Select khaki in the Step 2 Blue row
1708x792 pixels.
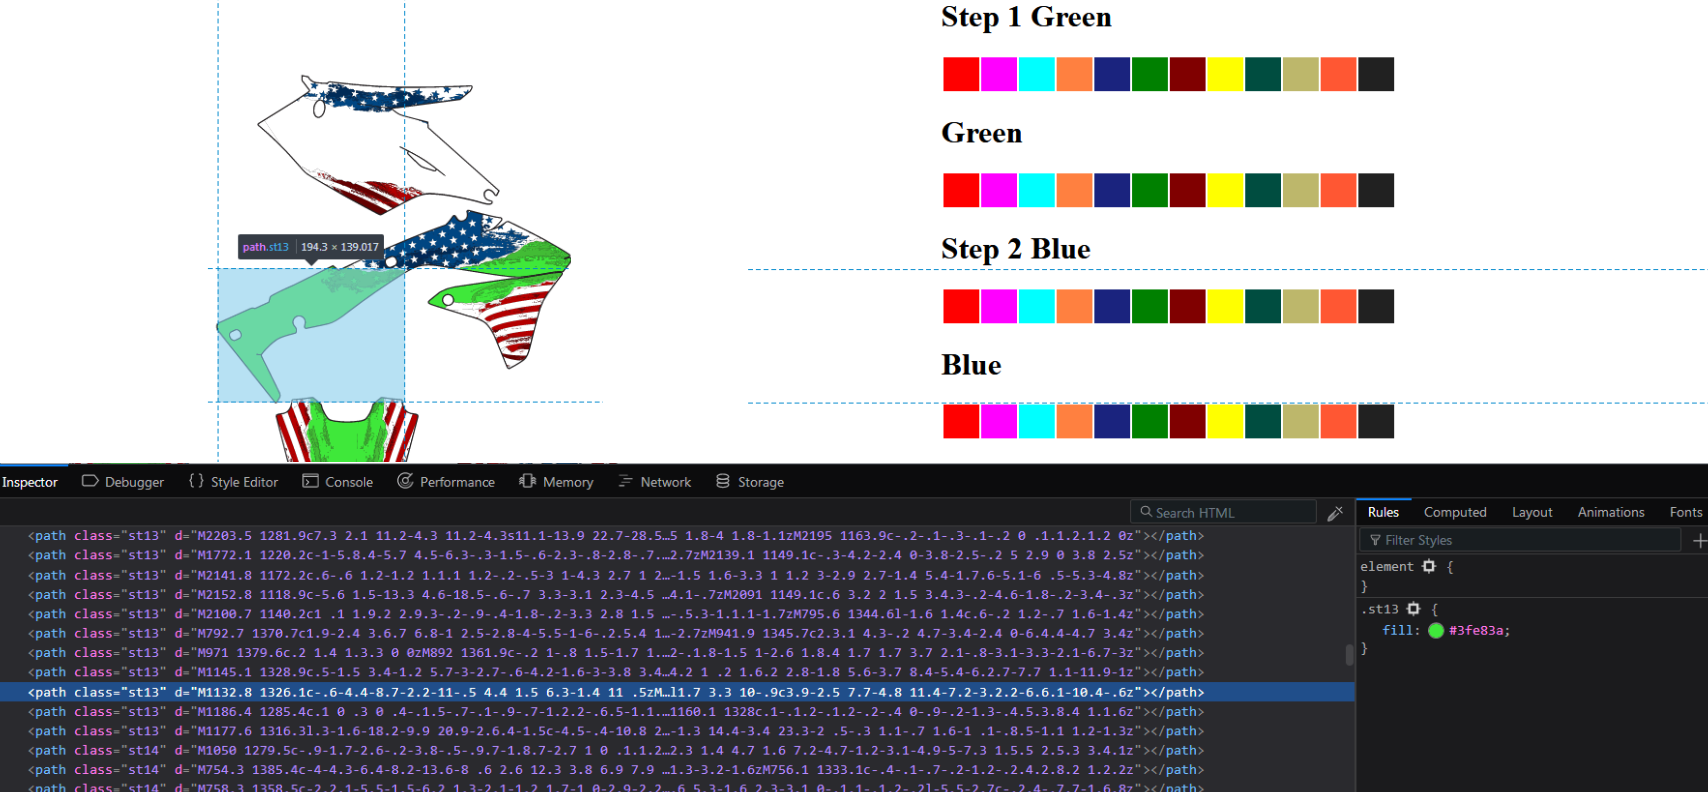(1300, 306)
